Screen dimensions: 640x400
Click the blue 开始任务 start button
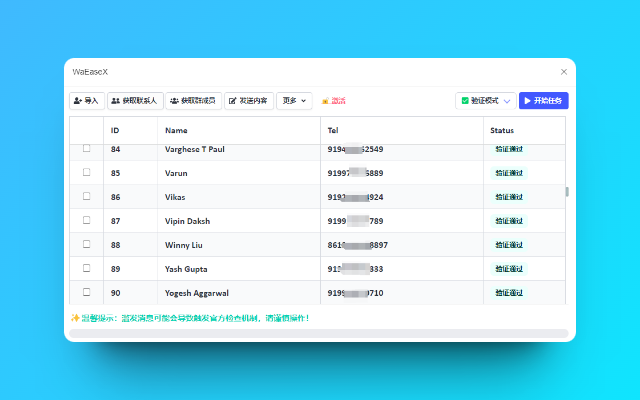tap(544, 101)
